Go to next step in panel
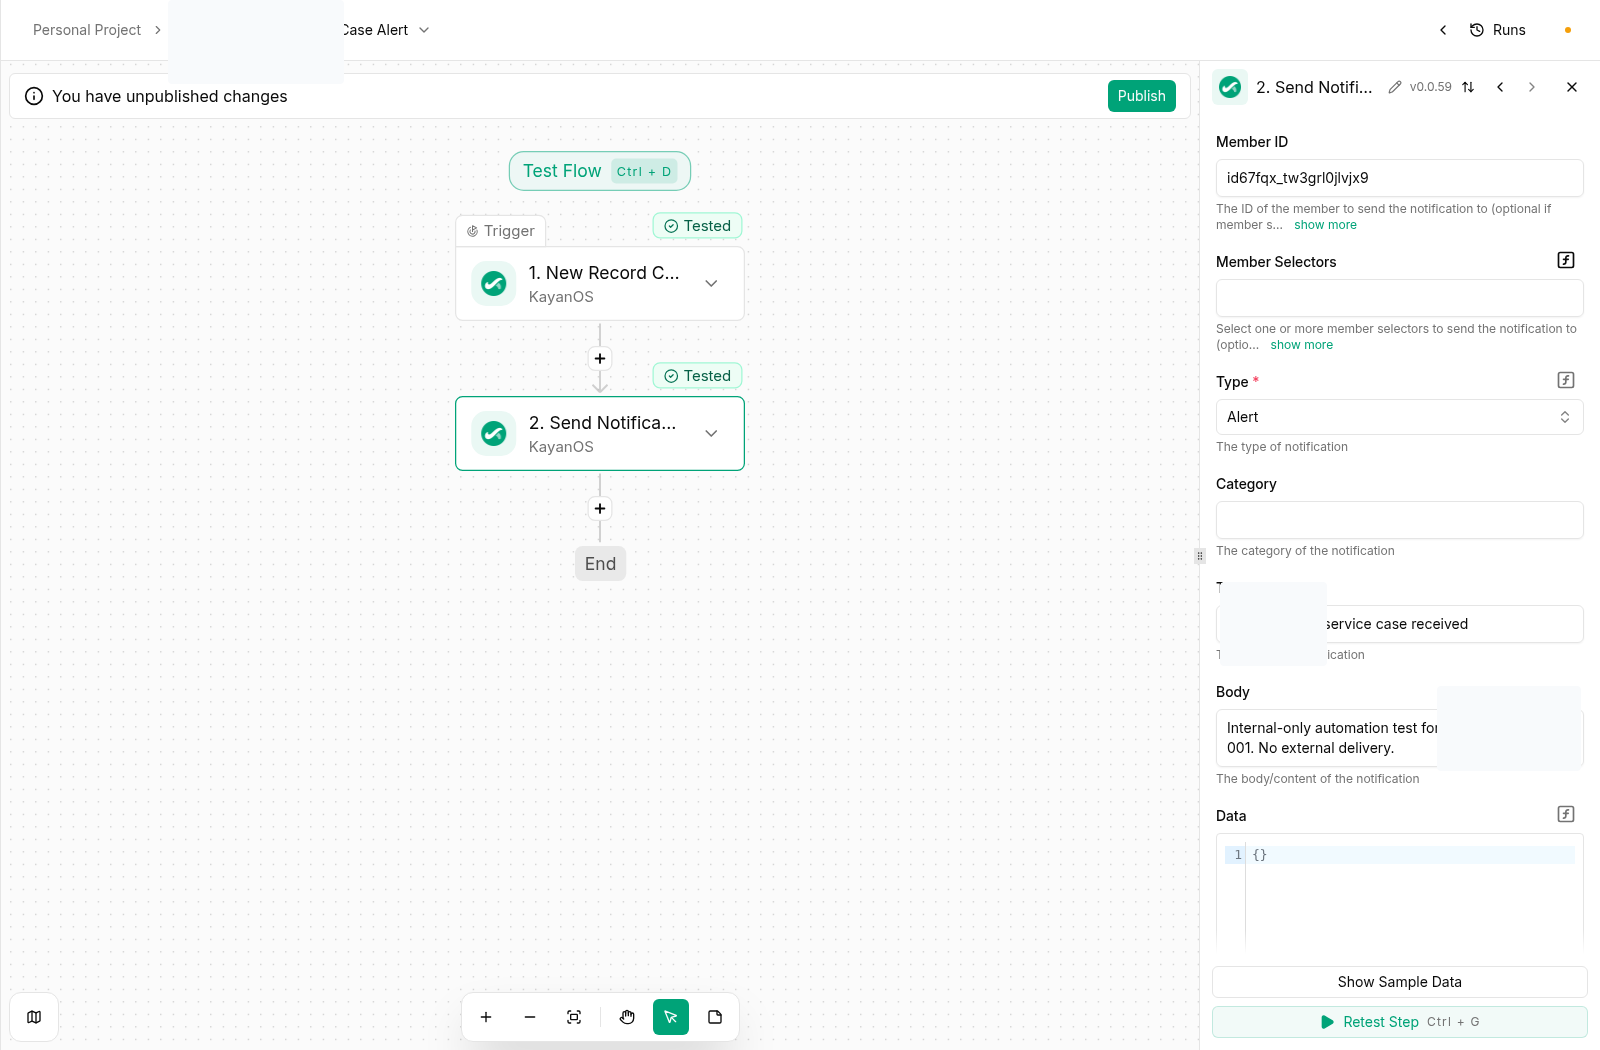The width and height of the screenshot is (1600, 1050). tap(1532, 87)
